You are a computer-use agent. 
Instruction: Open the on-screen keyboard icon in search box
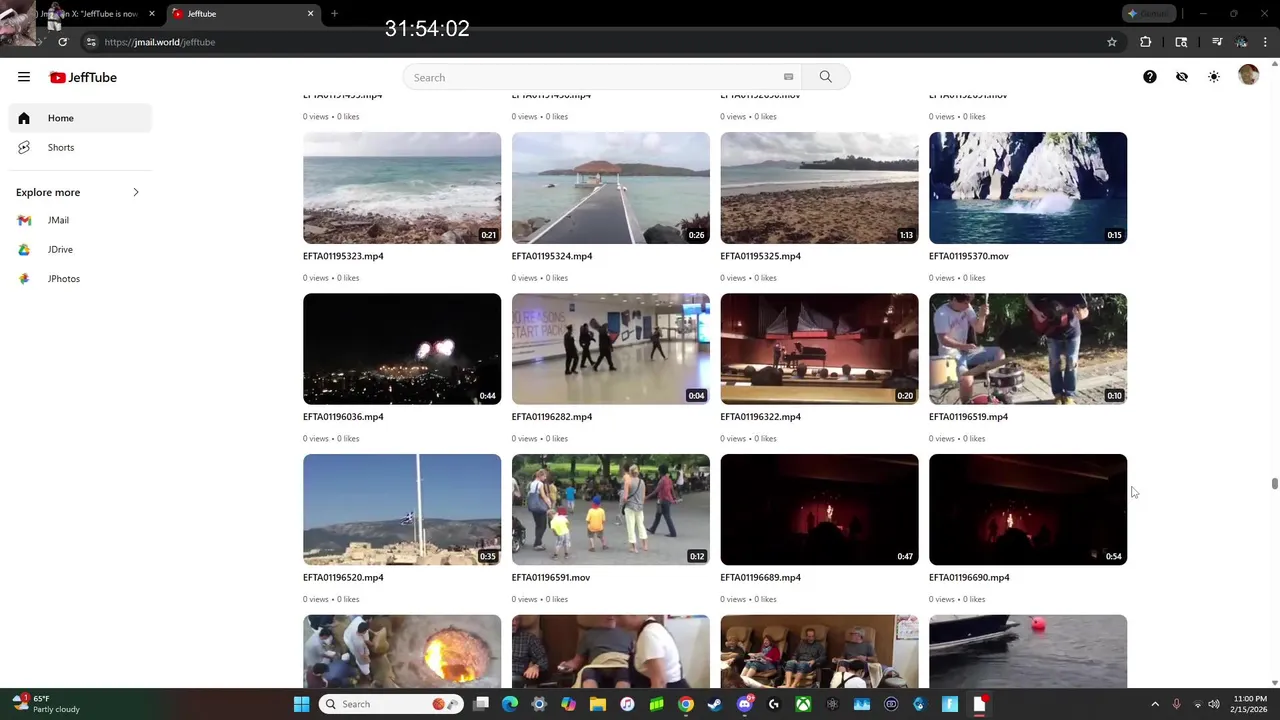pos(788,77)
